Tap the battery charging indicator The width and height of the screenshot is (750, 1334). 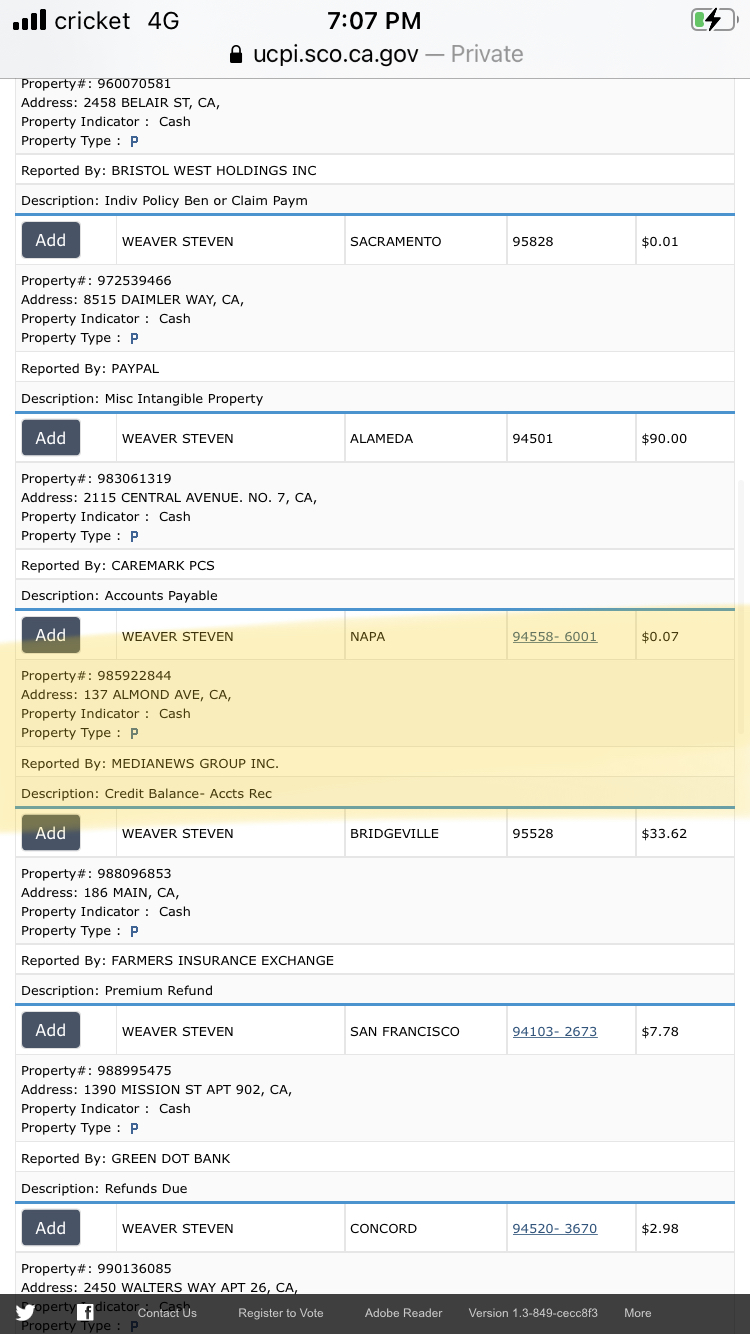(x=713, y=20)
